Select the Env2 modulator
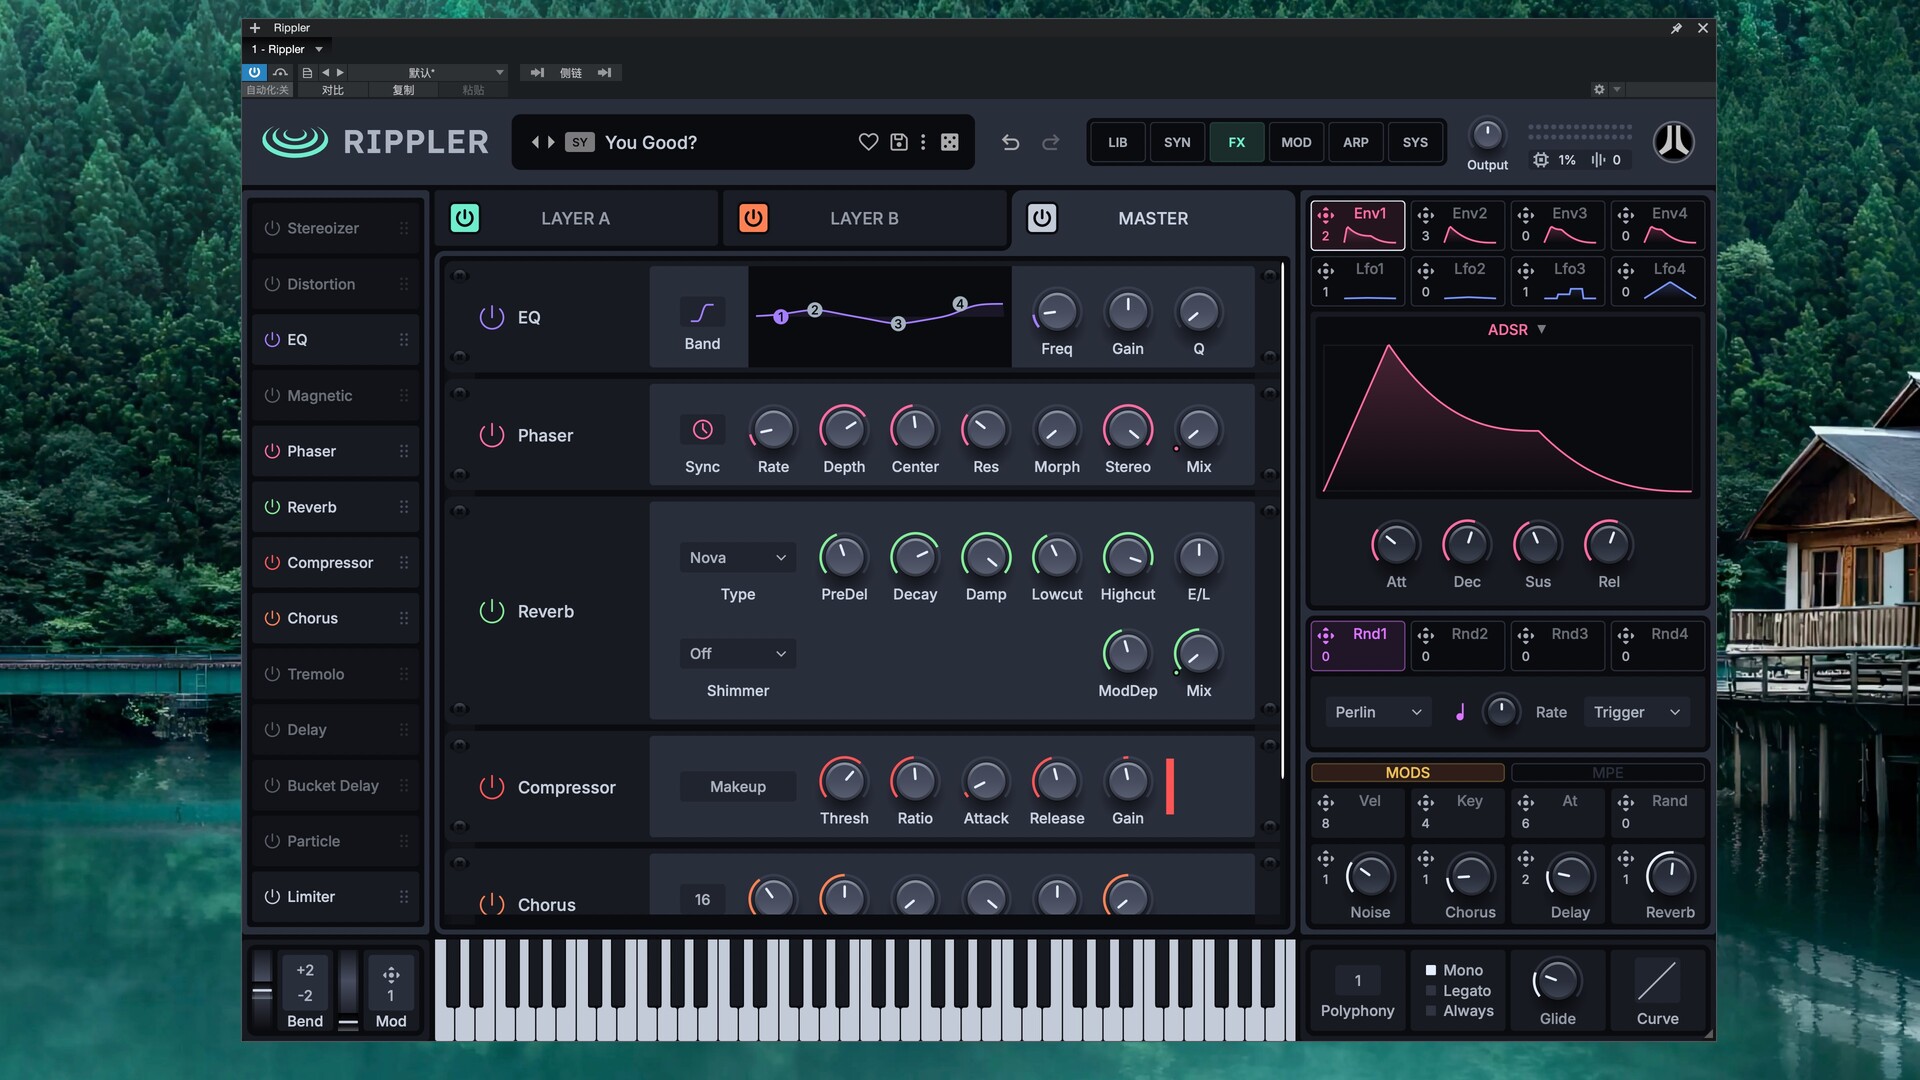The height and width of the screenshot is (1080, 1920). [x=1457, y=225]
